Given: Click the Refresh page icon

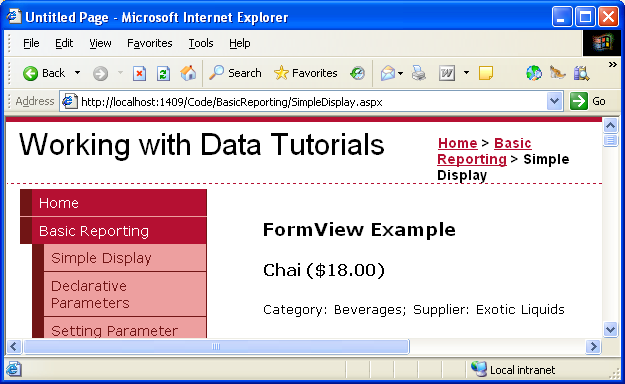Looking at the screenshot, I should coord(163,73).
